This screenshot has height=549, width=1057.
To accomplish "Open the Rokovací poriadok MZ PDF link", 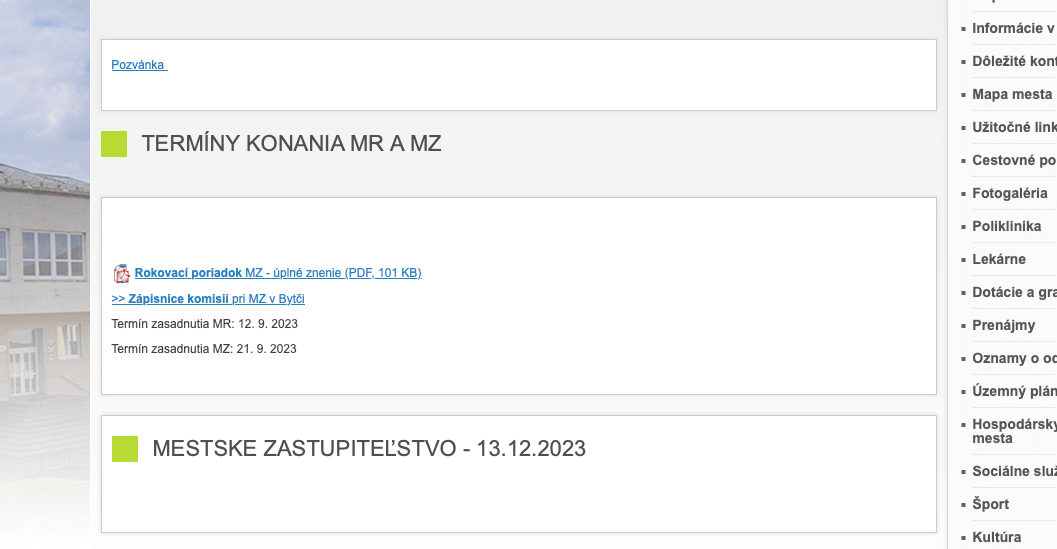I will coord(278,273).
